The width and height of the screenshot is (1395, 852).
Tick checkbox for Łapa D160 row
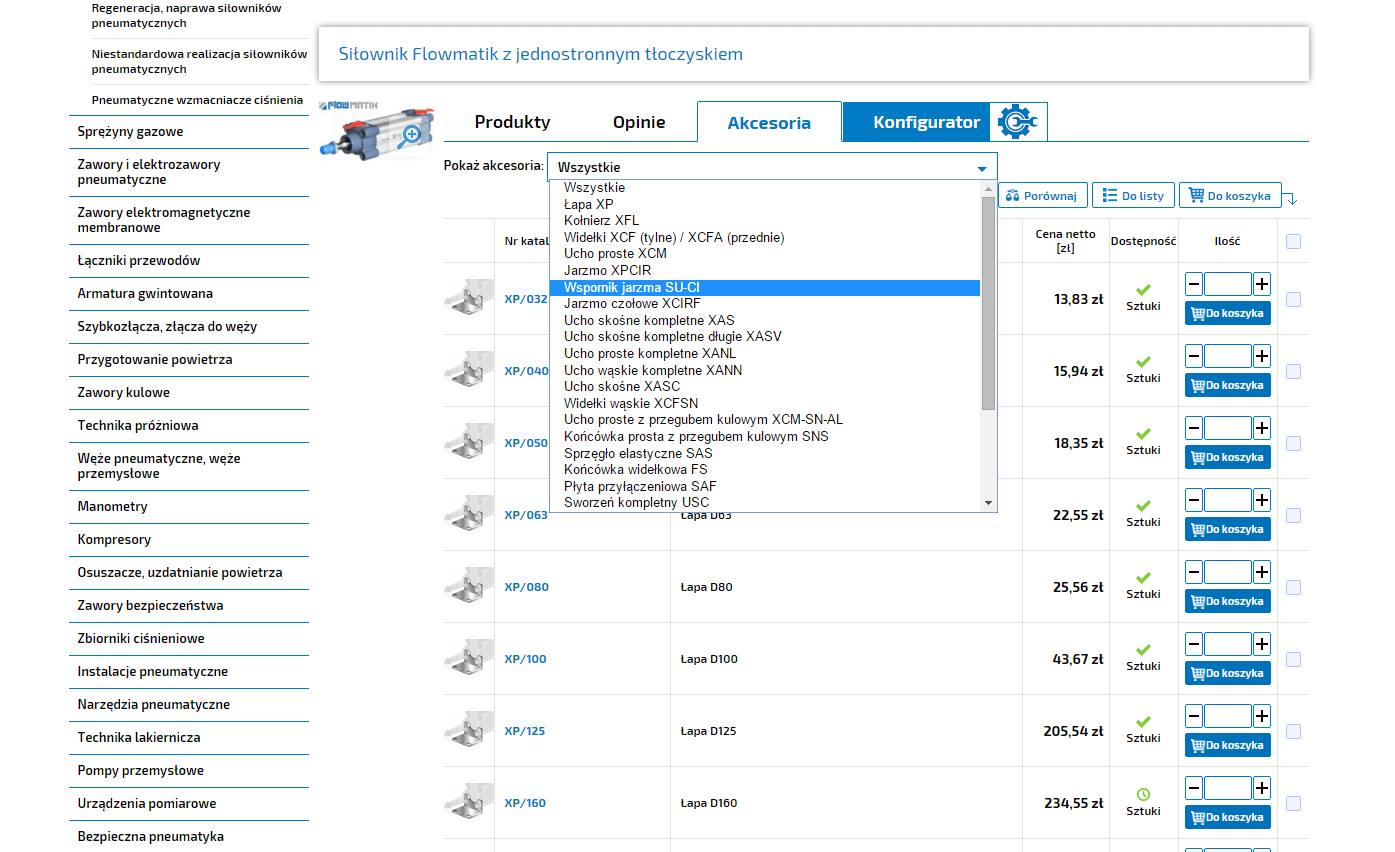1293,803
